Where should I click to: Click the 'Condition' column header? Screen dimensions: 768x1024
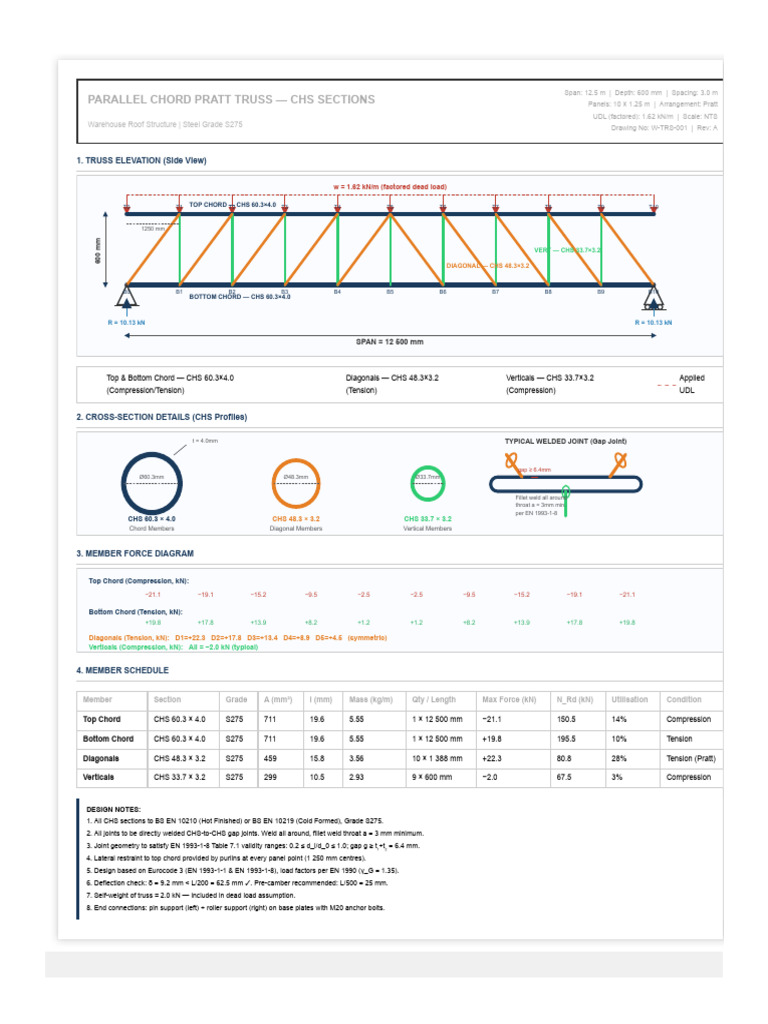point(684,699)
